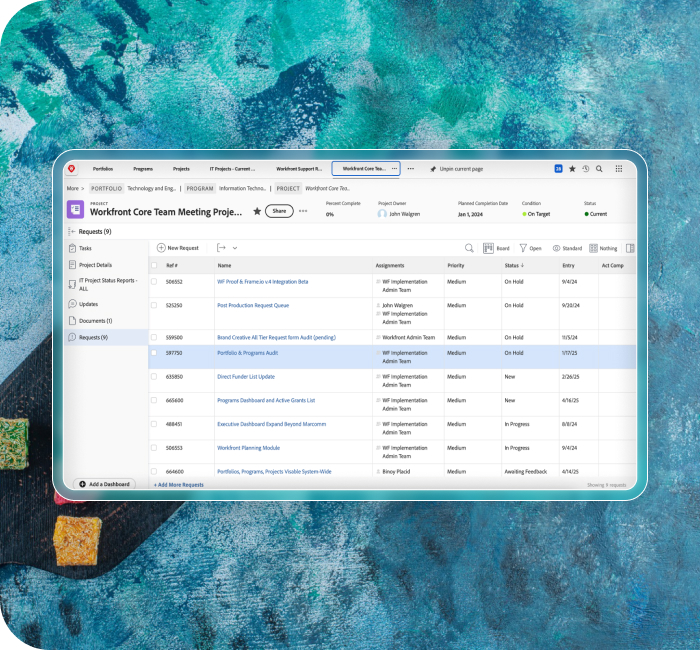Click the search magnifier in the top navigation
This screenshot has height=650, width=700.
[599, 169]
